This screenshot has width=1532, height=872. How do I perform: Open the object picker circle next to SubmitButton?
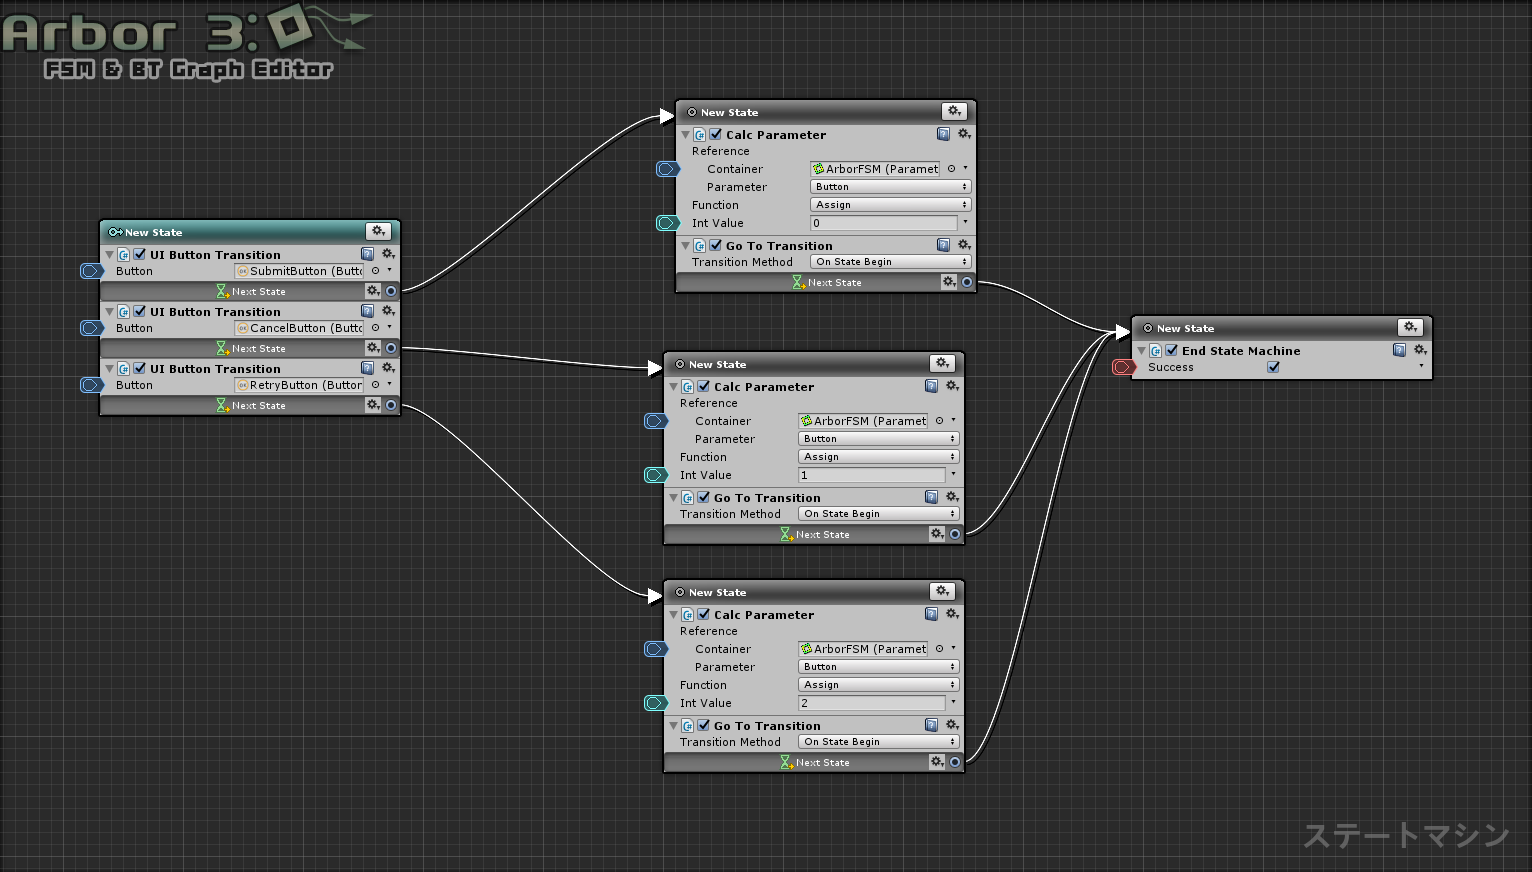click(376, 271)
